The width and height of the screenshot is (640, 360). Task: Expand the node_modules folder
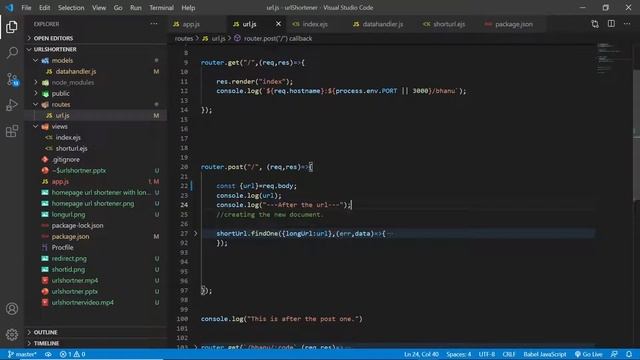73,82
